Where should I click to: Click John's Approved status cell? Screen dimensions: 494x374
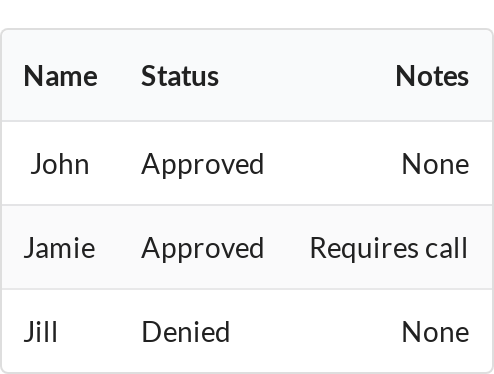tap(203, 164)
